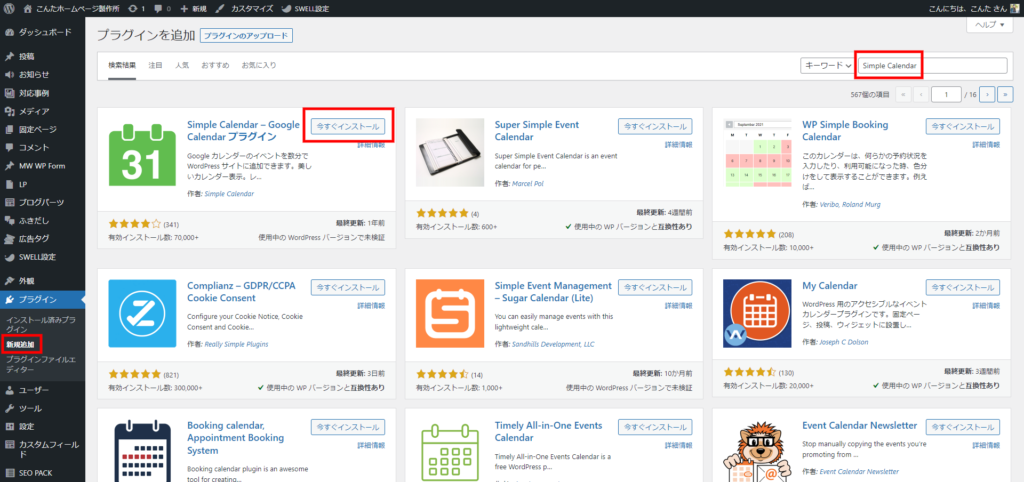Install Event Calendar Newsletter plugin

click(x=963, y=427)
